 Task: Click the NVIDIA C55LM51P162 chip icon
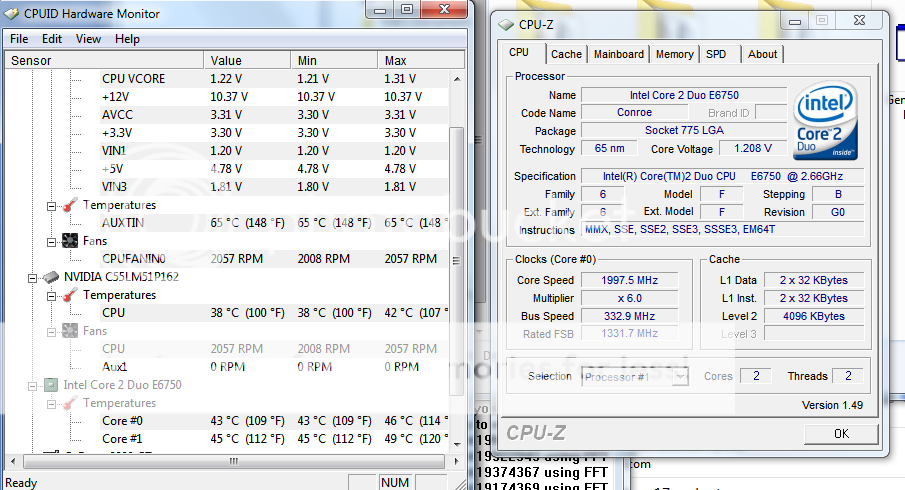point(50,277)
